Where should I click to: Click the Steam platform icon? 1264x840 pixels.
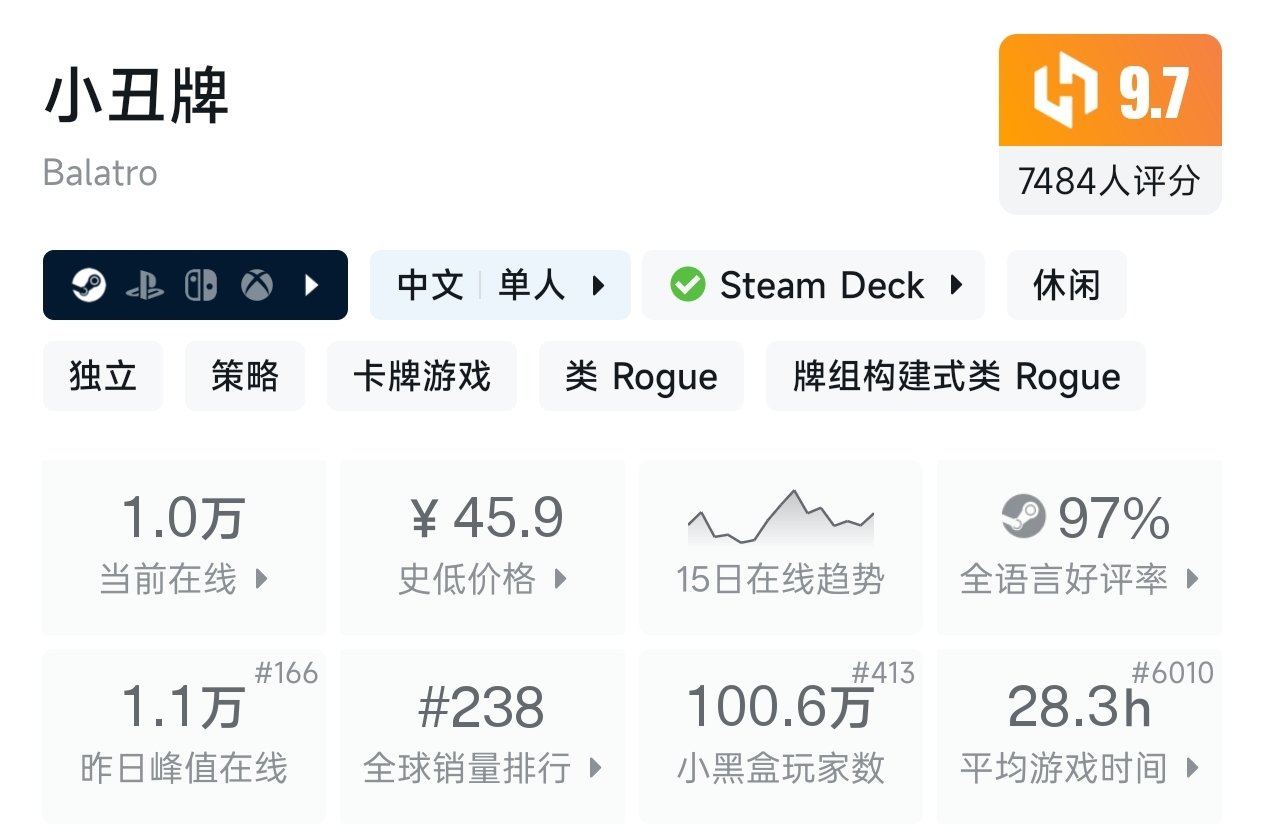pyautogui.click(x=89, y=286)
